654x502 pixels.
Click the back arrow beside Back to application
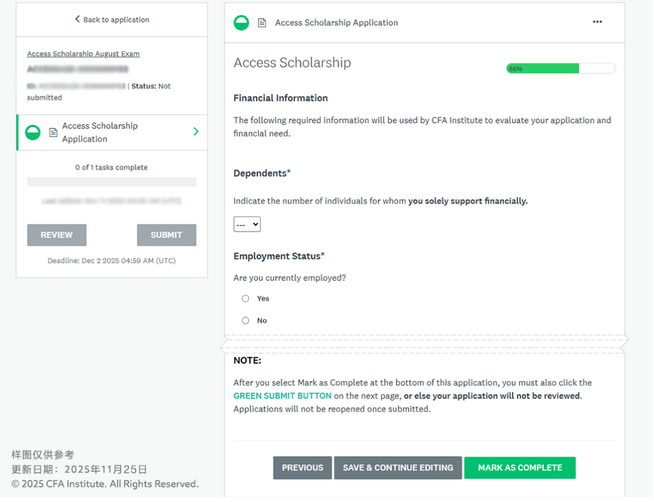(x=77, y=20)
